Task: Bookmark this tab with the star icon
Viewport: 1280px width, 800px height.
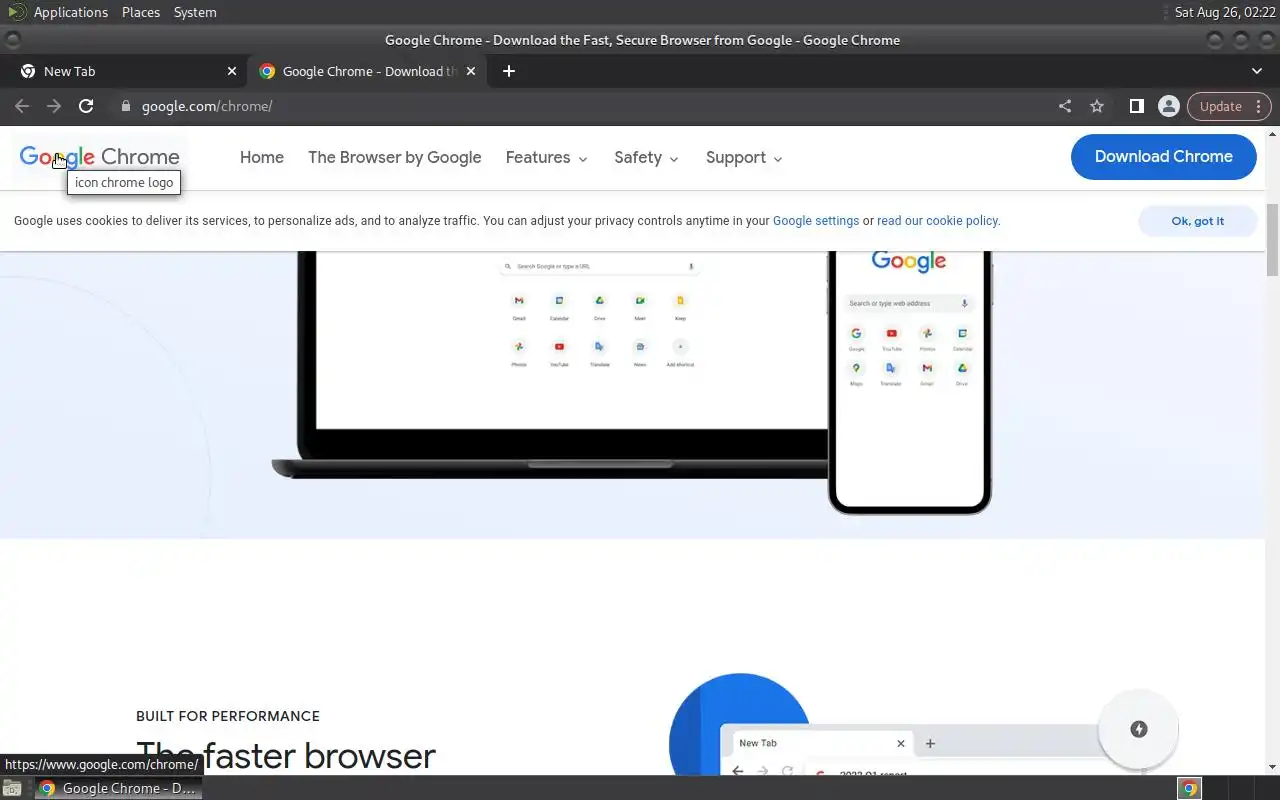Action: point(1097,106)
